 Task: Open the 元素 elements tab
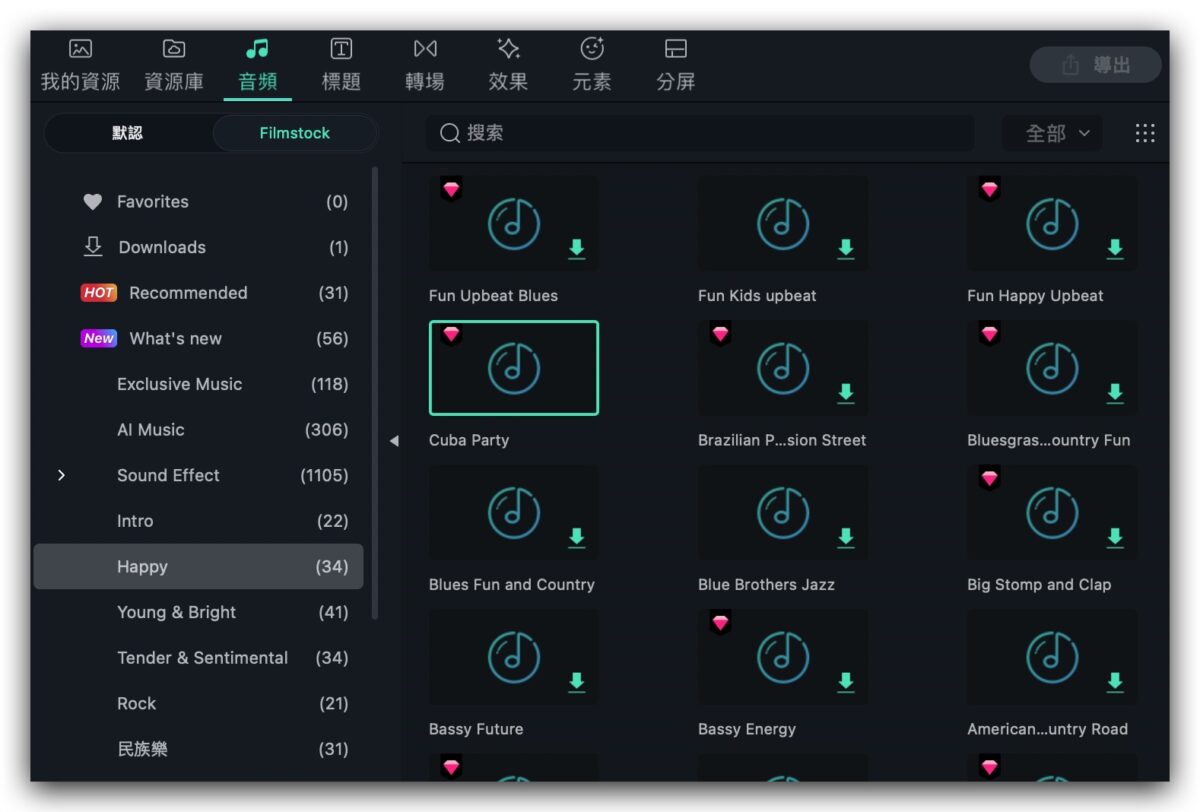coord(592,65)
